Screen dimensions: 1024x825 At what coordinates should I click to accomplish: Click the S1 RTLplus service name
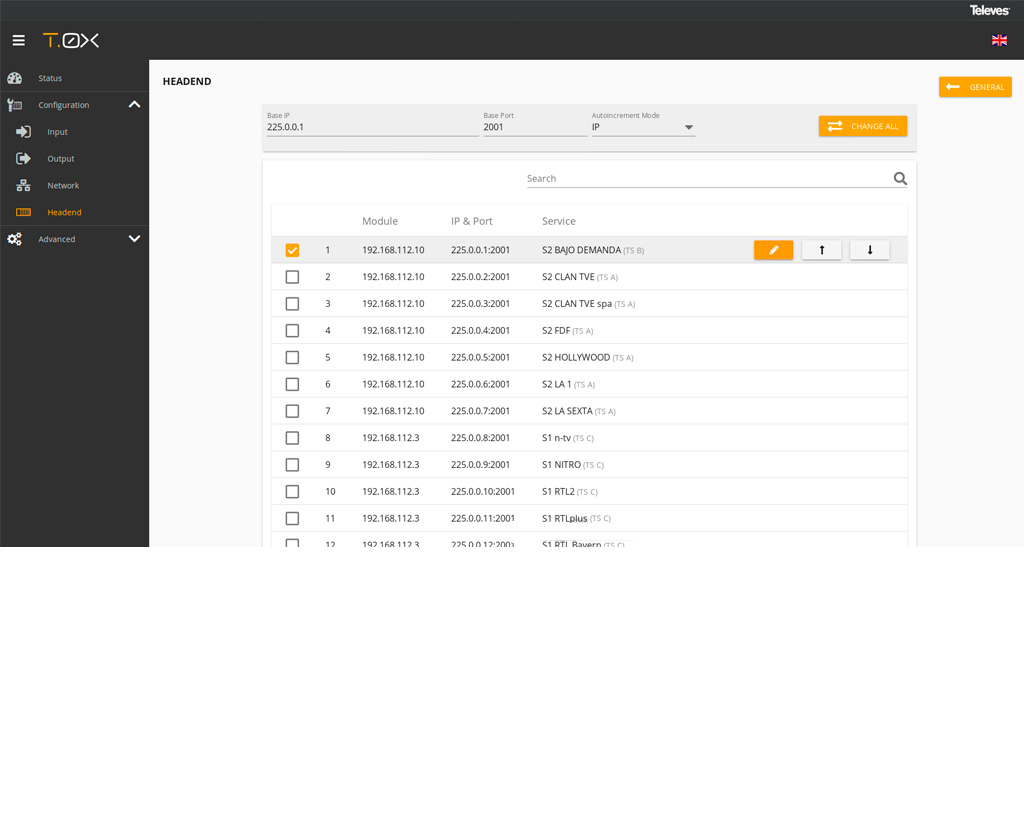[564, 518]
